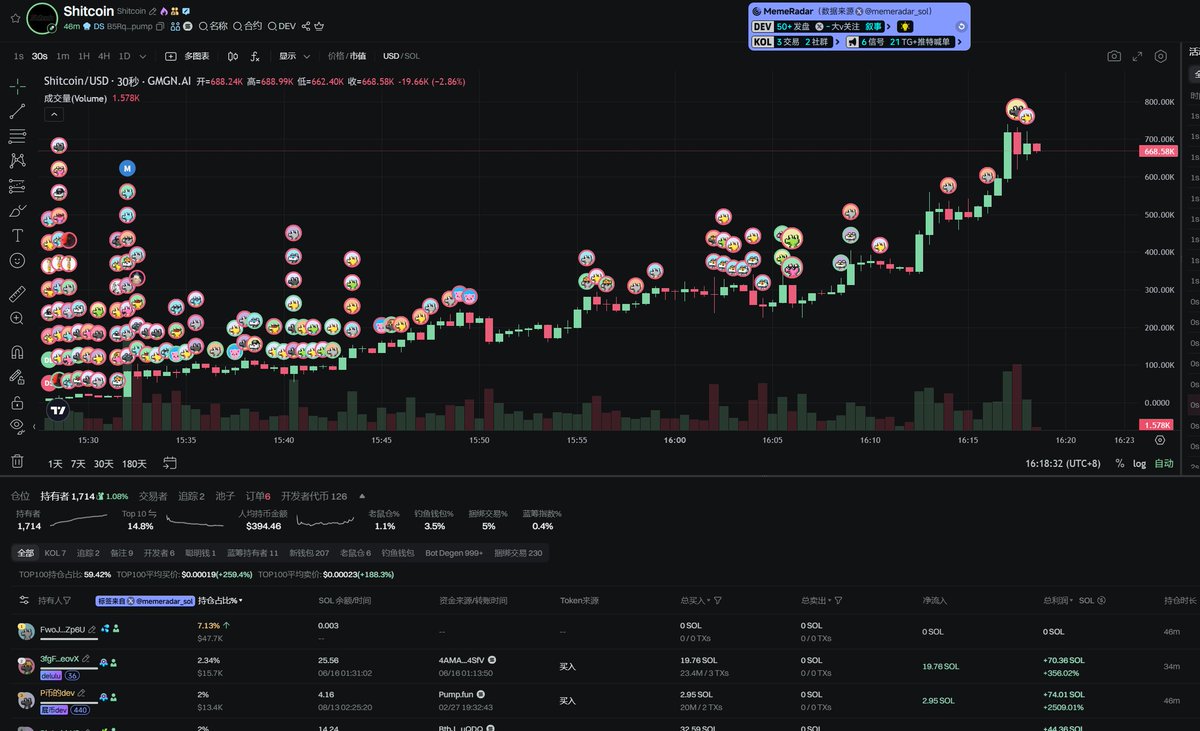This screenshot has height=731, width=1200.
Task: Toggle percent scale on the price axis
Action: click(x=1120, y=464)
